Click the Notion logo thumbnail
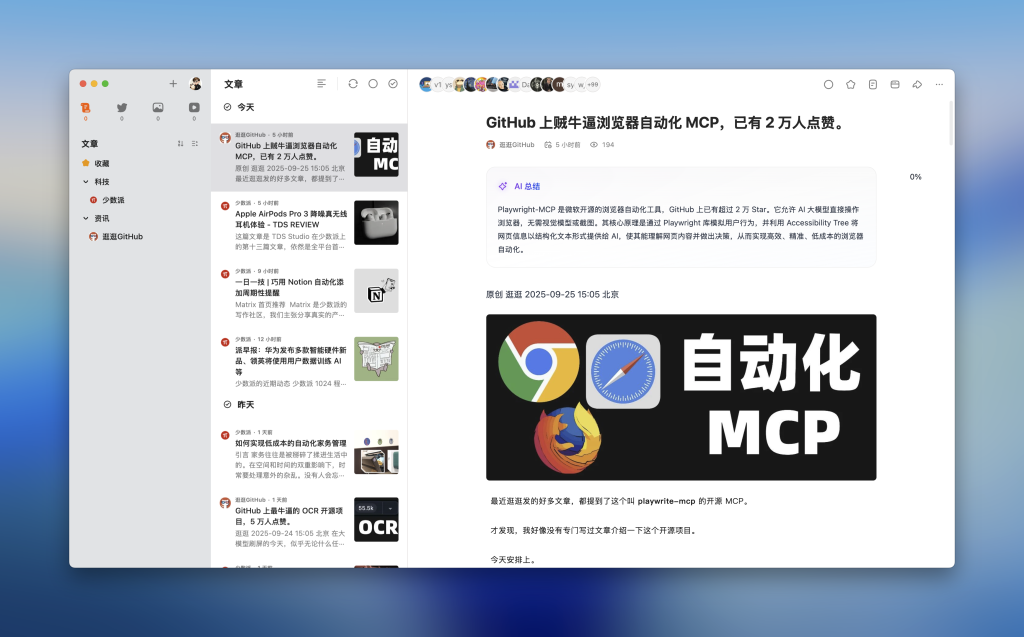The width and height of the screenshot is (1024, 637). (376, 291)
